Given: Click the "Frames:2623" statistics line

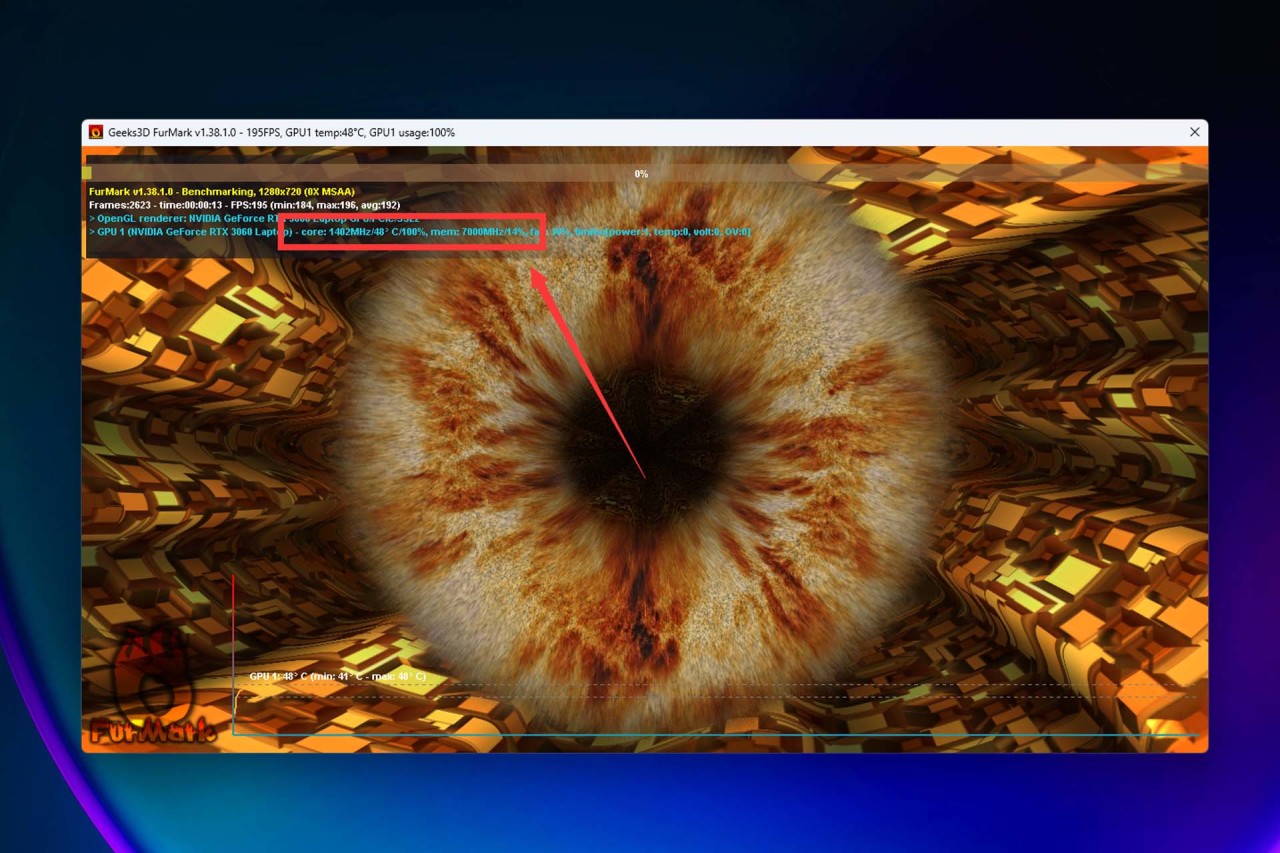Looking at the screenshot, I should 245,205.
